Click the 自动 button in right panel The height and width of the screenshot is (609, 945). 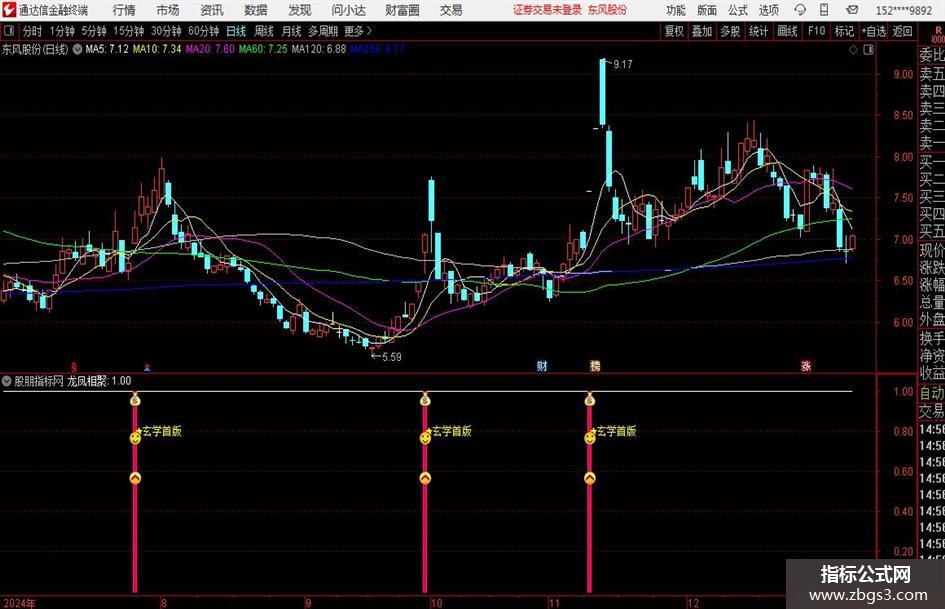tap(931, 393)
